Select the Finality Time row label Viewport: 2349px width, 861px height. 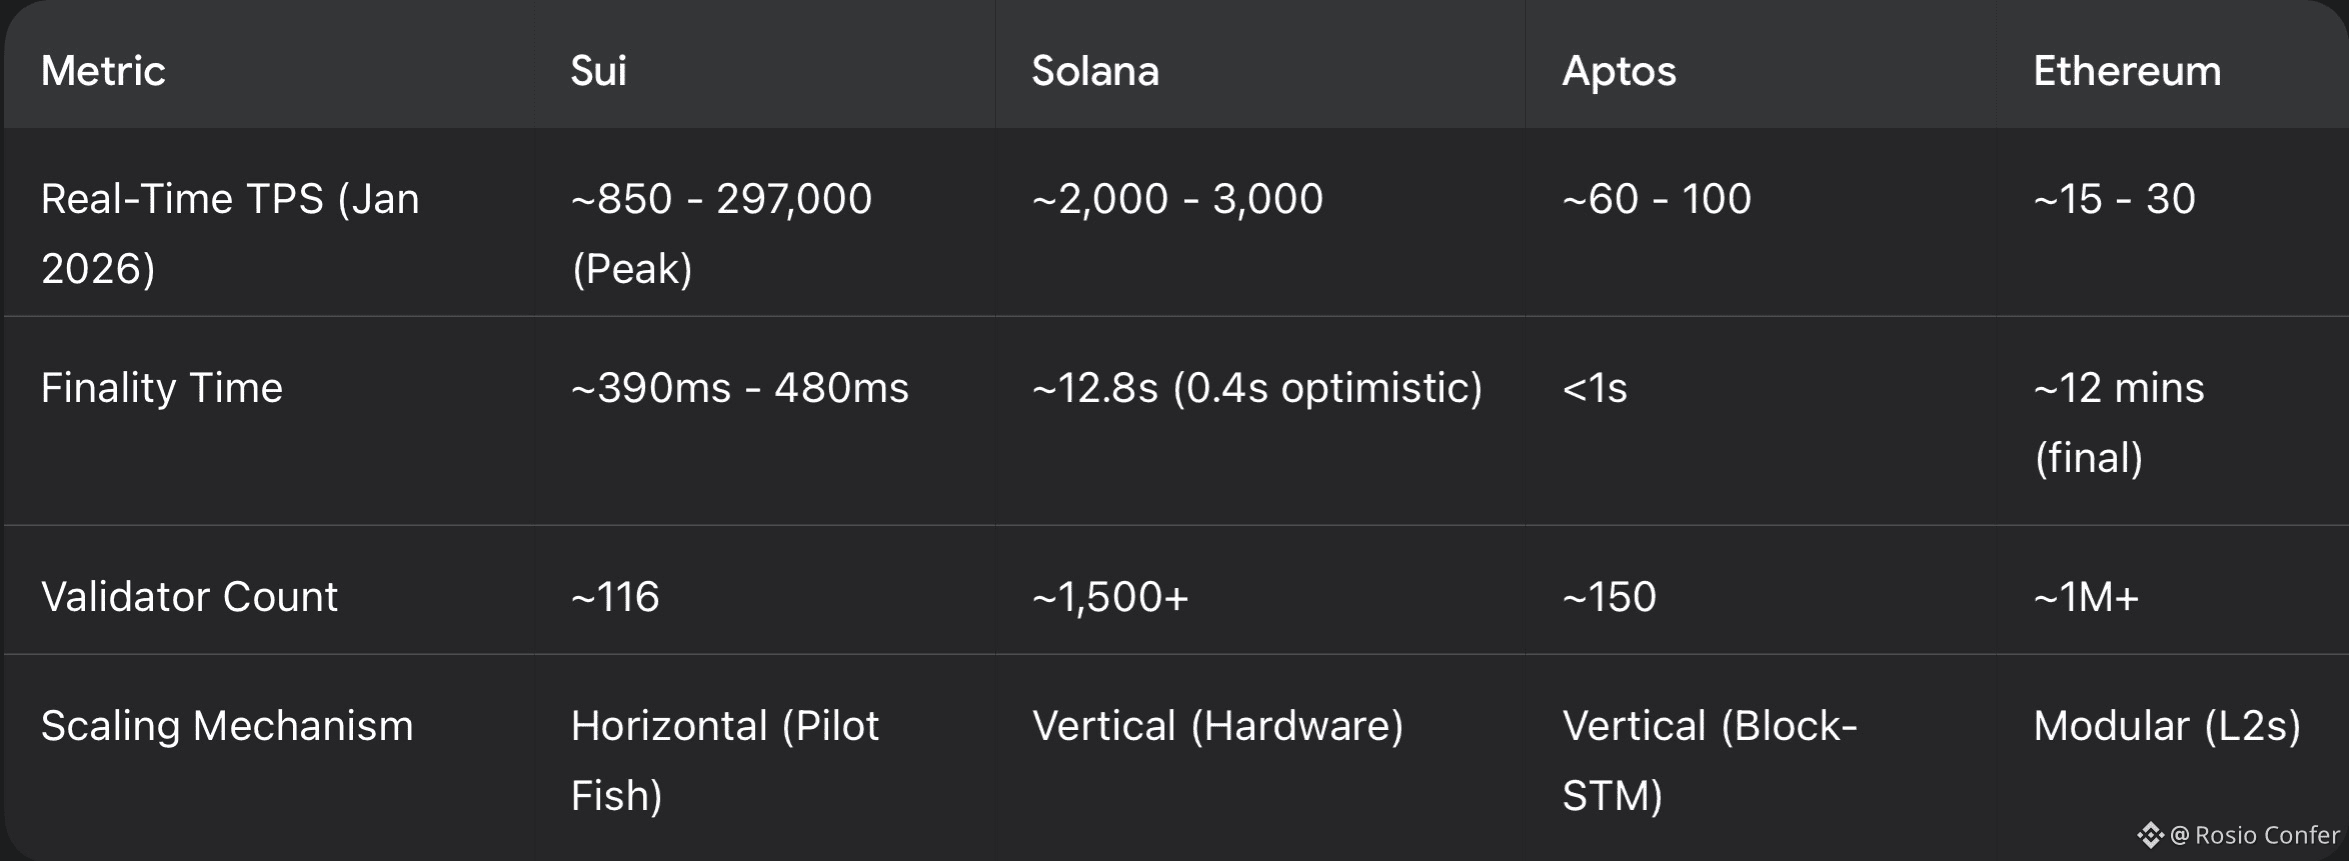point(162,388)
